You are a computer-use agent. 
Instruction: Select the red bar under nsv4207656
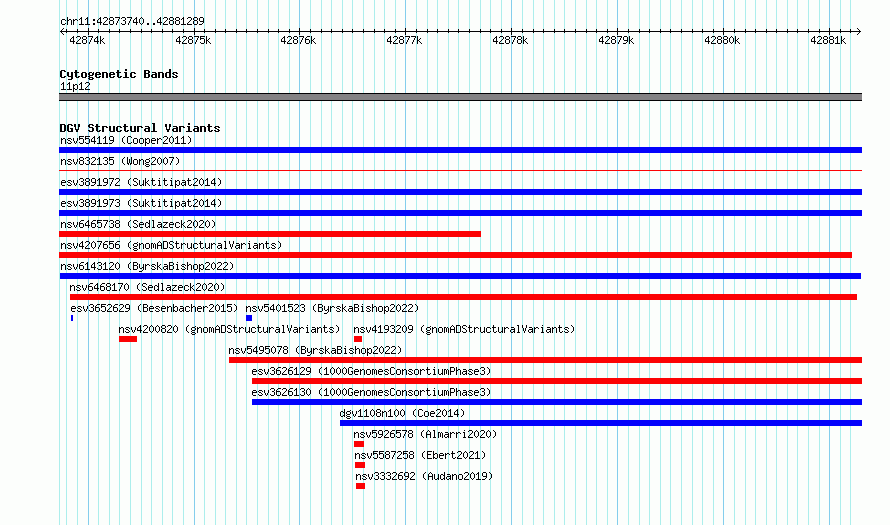(456, 255)
